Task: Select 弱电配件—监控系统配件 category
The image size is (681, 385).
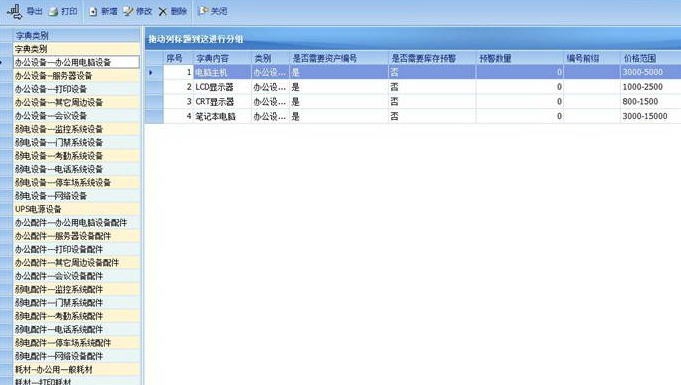Action: tap(76, 289)
